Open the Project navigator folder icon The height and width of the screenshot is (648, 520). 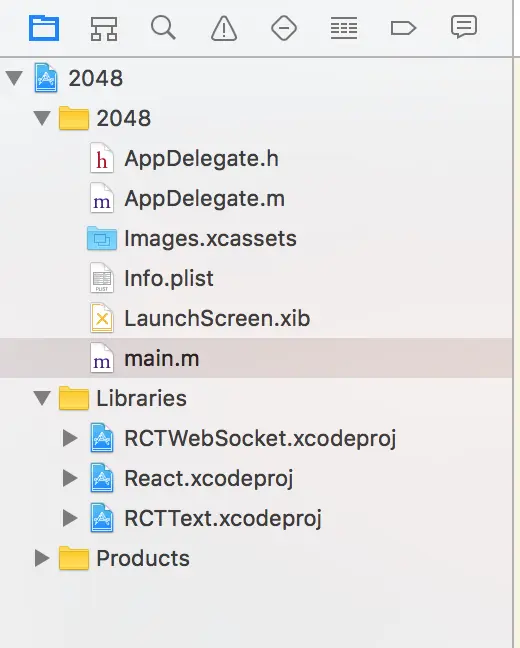[44, 28]
